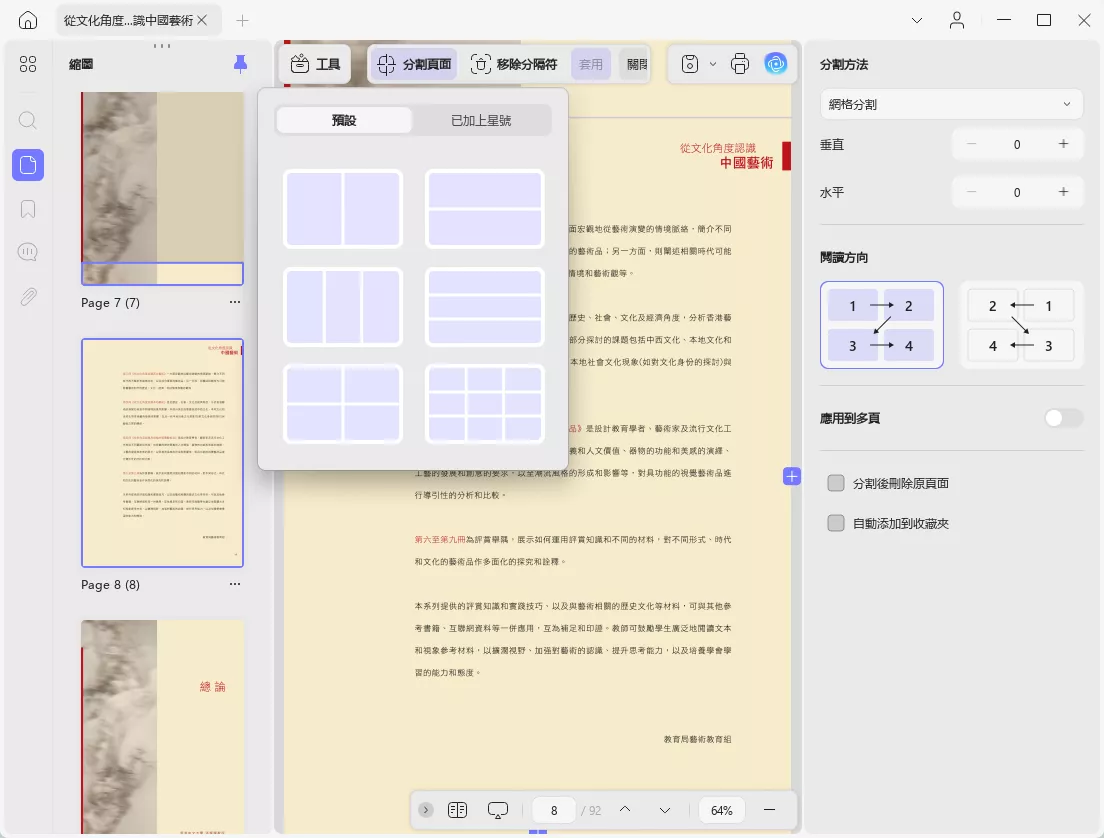Open a new tab with plus
Screen dimensions: 1104x838
pyautogui.click(x=242, y=20)
